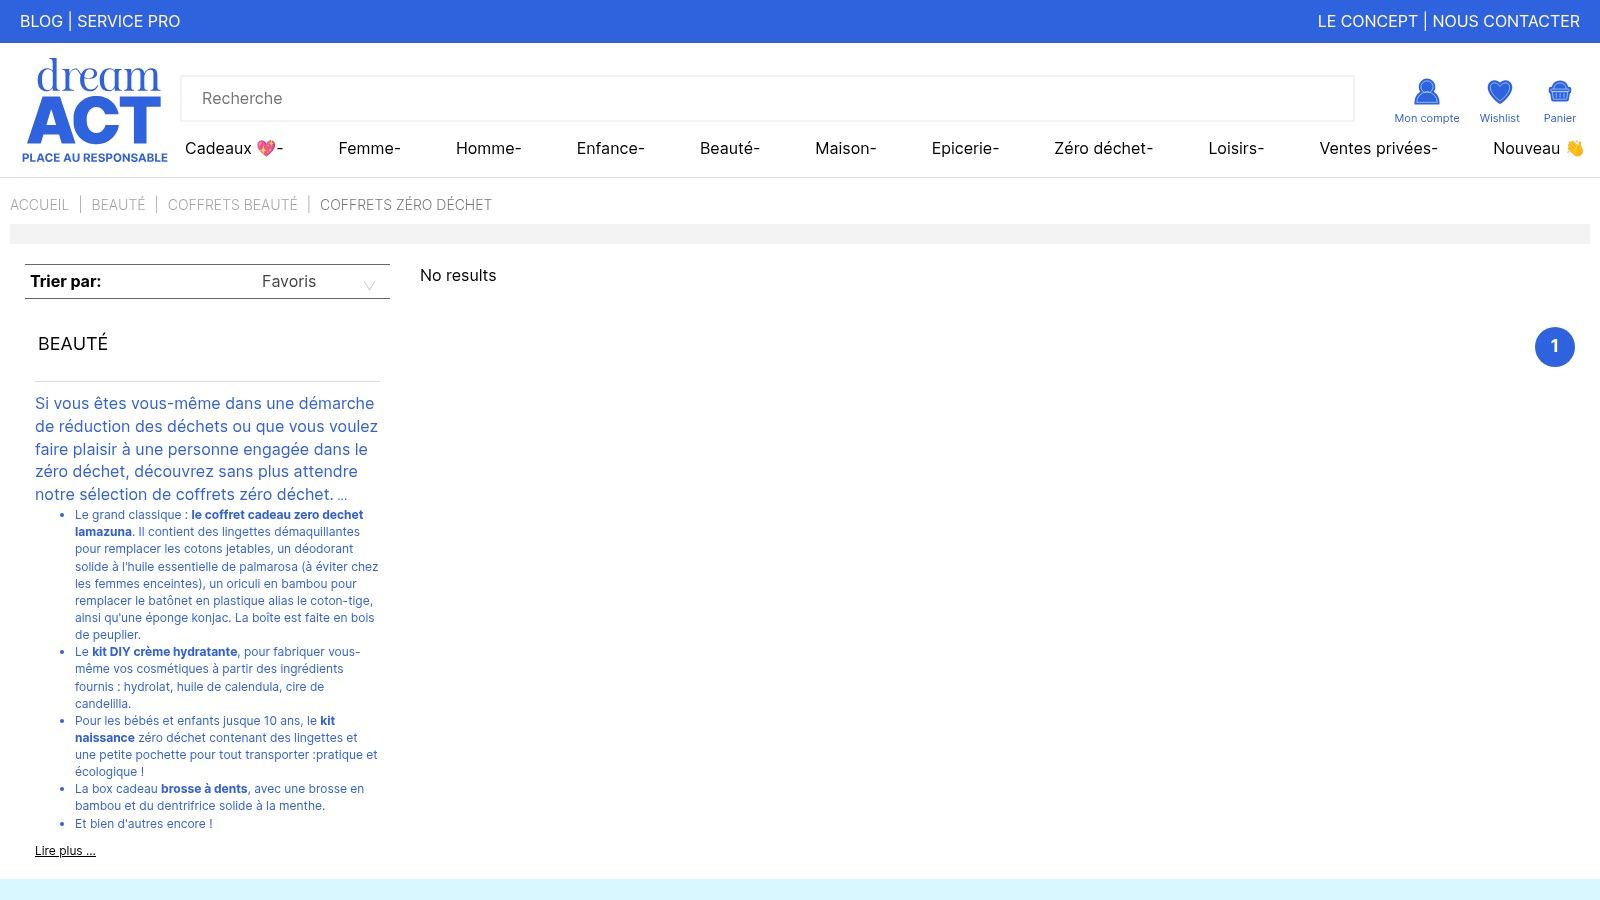1600x900 pixels.
Task: Click NOUS CONTACTER in top bar
Action: [x=1506, y=21]
